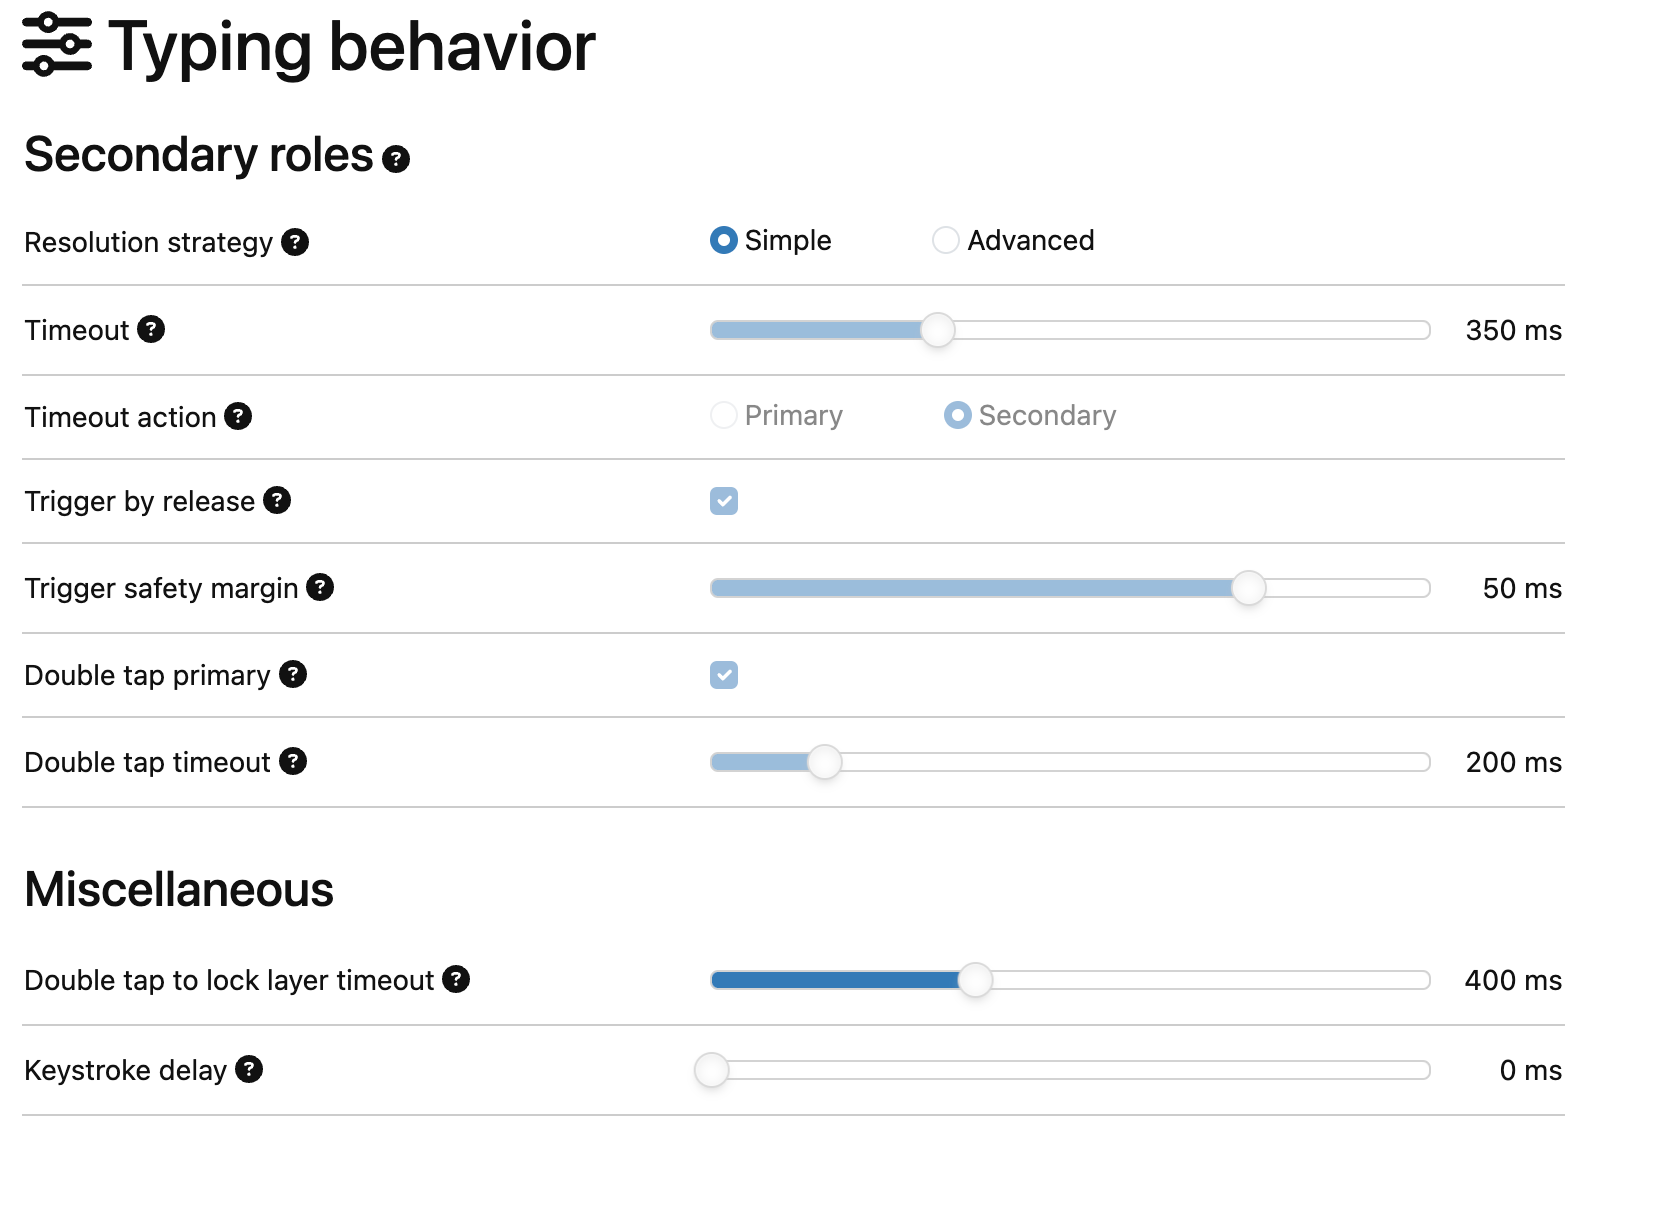1672x1218 pixels.
Task: Select the Simple resolution strategy radio
Action: (x=724, y=240)
